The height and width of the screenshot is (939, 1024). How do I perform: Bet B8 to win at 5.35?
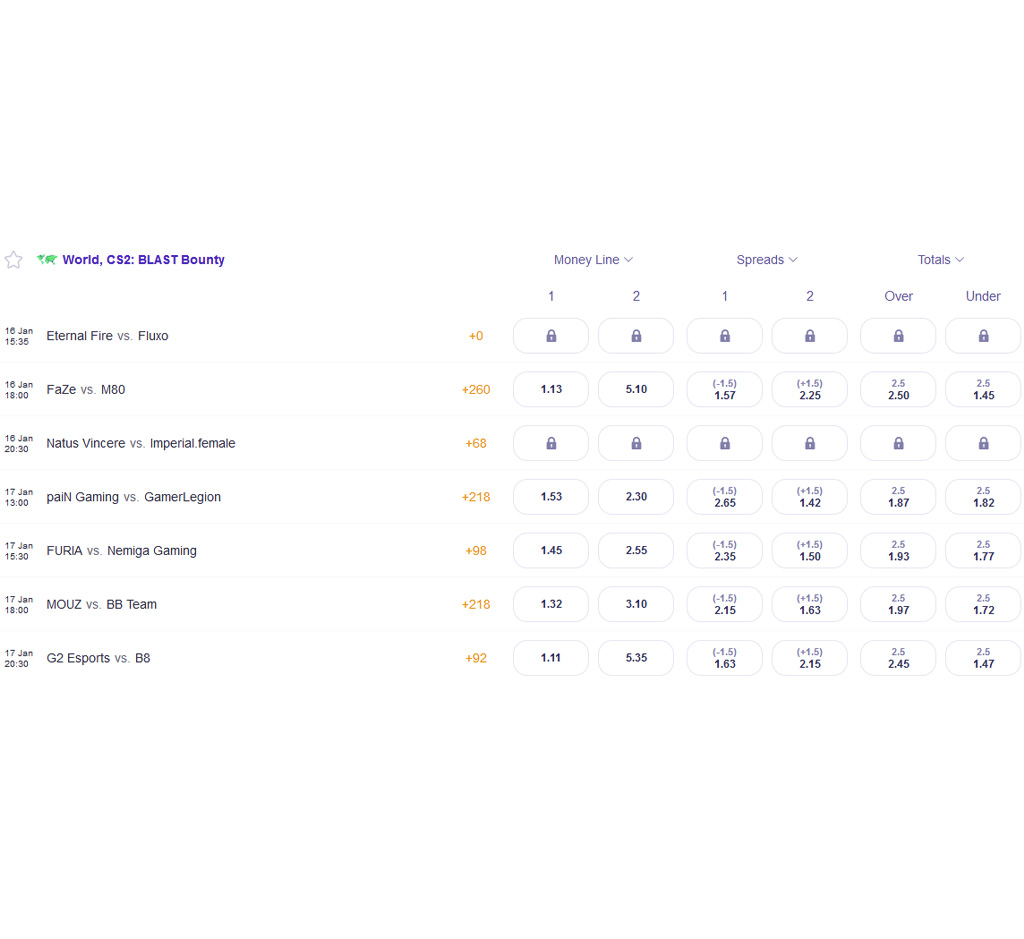[x=635, y=658]
